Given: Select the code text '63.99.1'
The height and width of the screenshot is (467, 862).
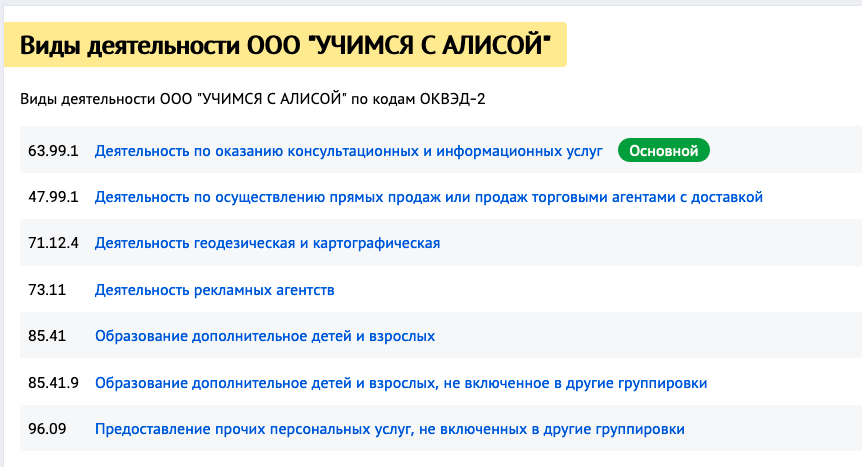Looking at the screenshot, I should tap(53, 151).
